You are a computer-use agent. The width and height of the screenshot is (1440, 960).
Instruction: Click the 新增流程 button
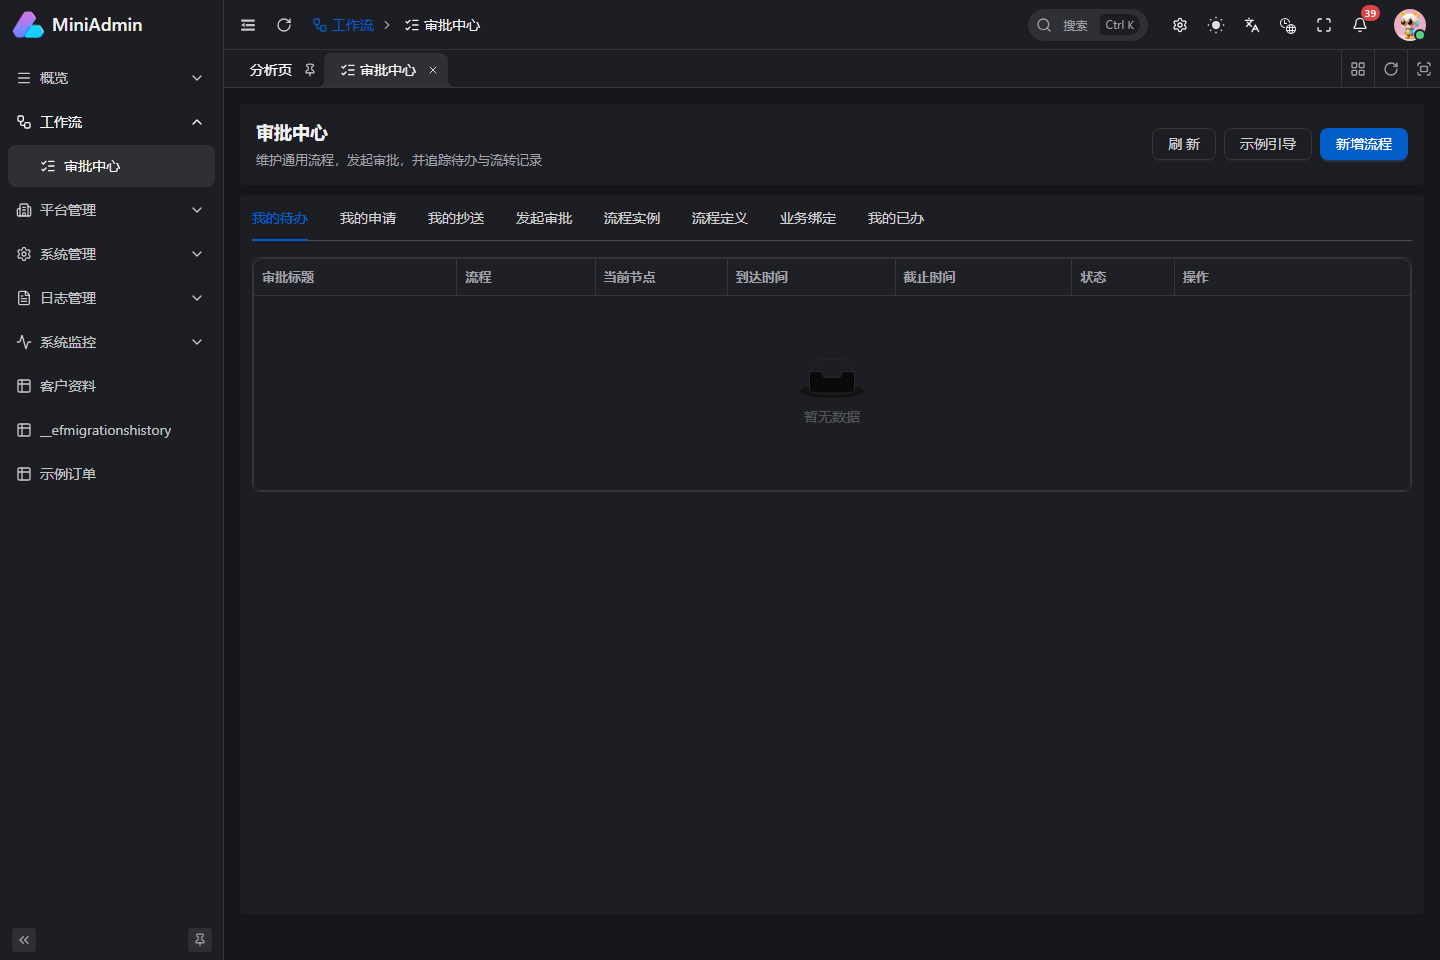1364,144
